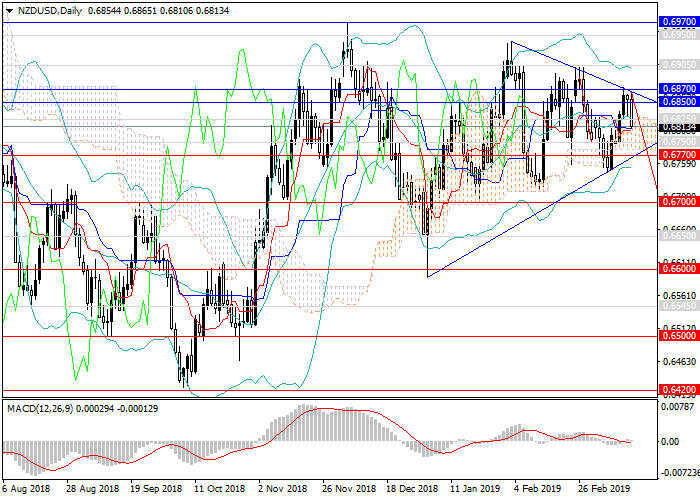The image size is (700, 500).
Task: Click the 0.6500 red price level label
Action: tap(678, 337)
